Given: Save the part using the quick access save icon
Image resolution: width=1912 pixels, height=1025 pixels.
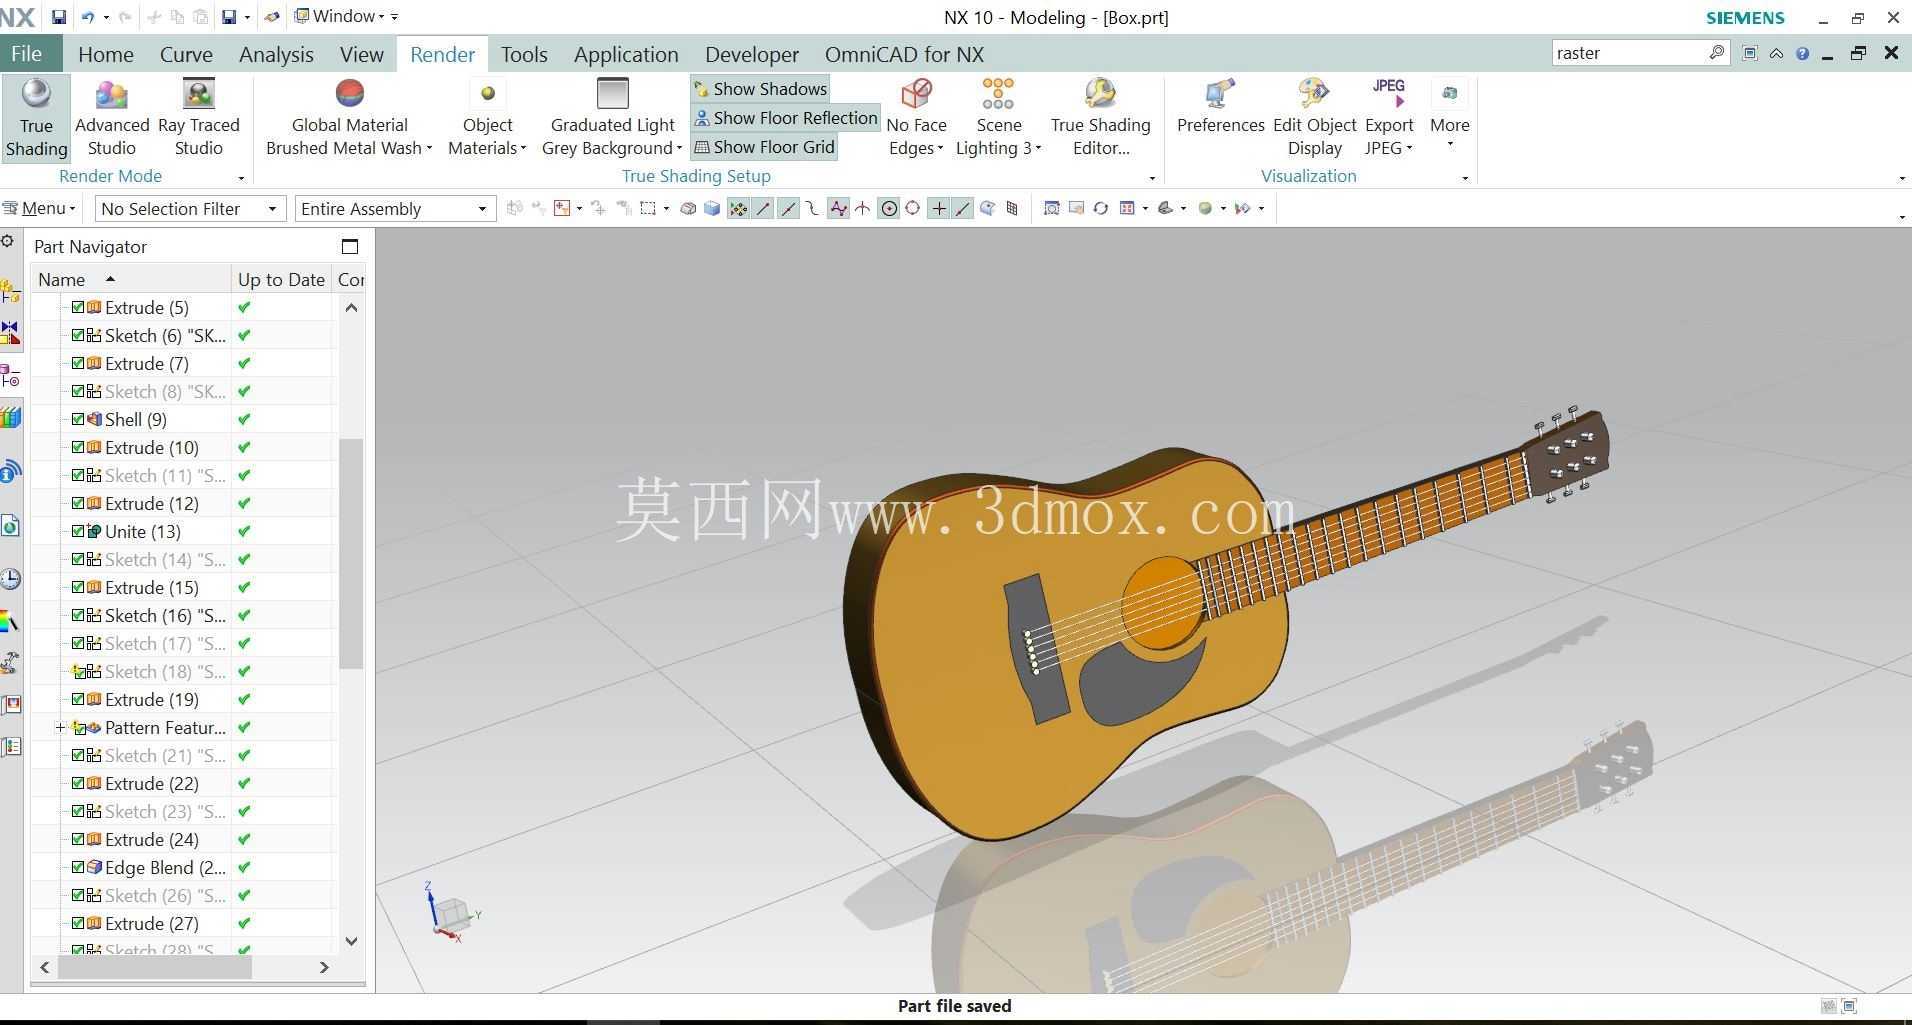Looking at the screenshot, I should 59,17.
